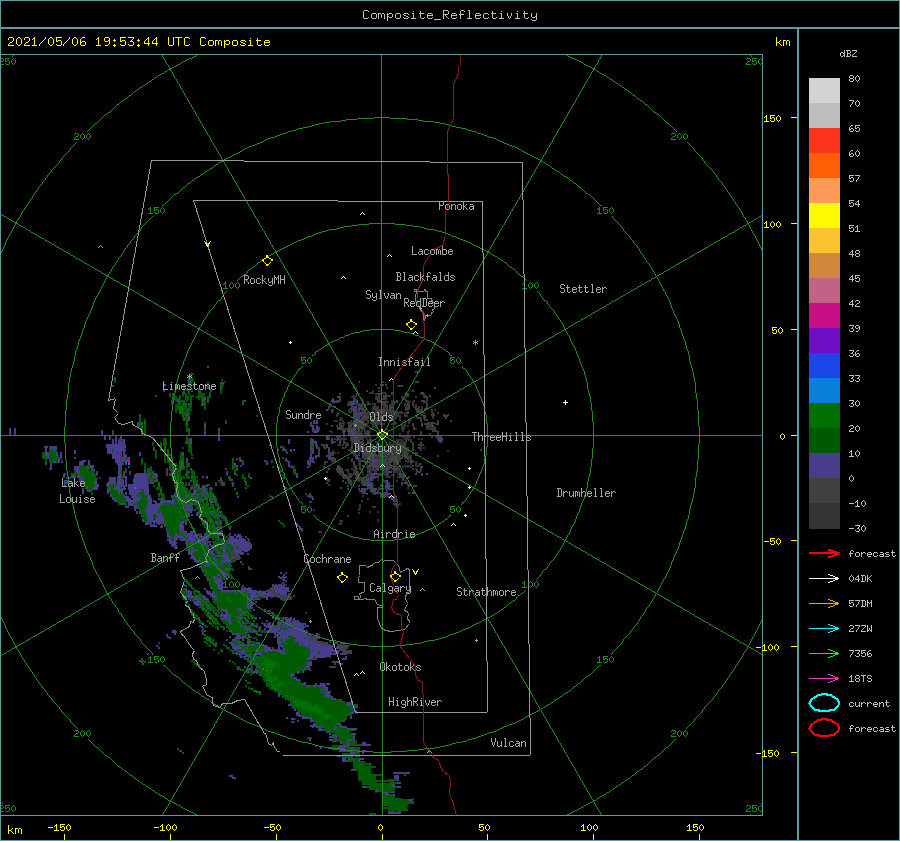Viewport: 900px width, 841px height.
Task: Click the yellow diamond marker below RedDeer
Action: 412,325
